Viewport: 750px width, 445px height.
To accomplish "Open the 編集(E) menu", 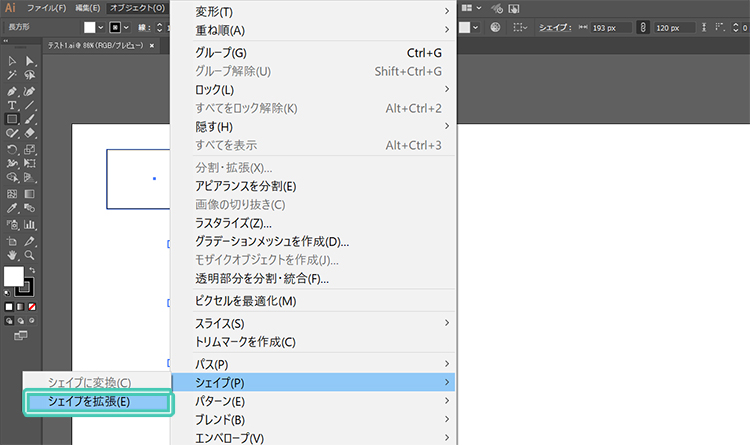I will [x=88, y=8].
